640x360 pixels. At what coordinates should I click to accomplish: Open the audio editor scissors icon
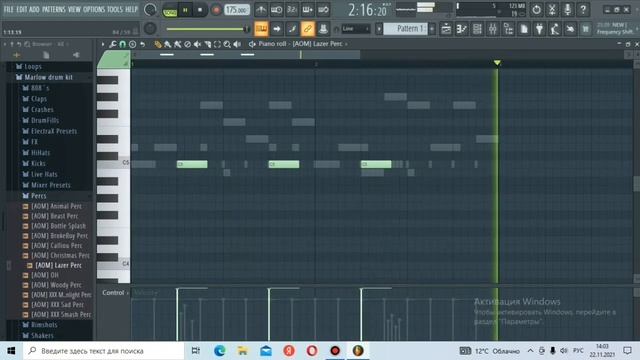[x=552, y=9]
